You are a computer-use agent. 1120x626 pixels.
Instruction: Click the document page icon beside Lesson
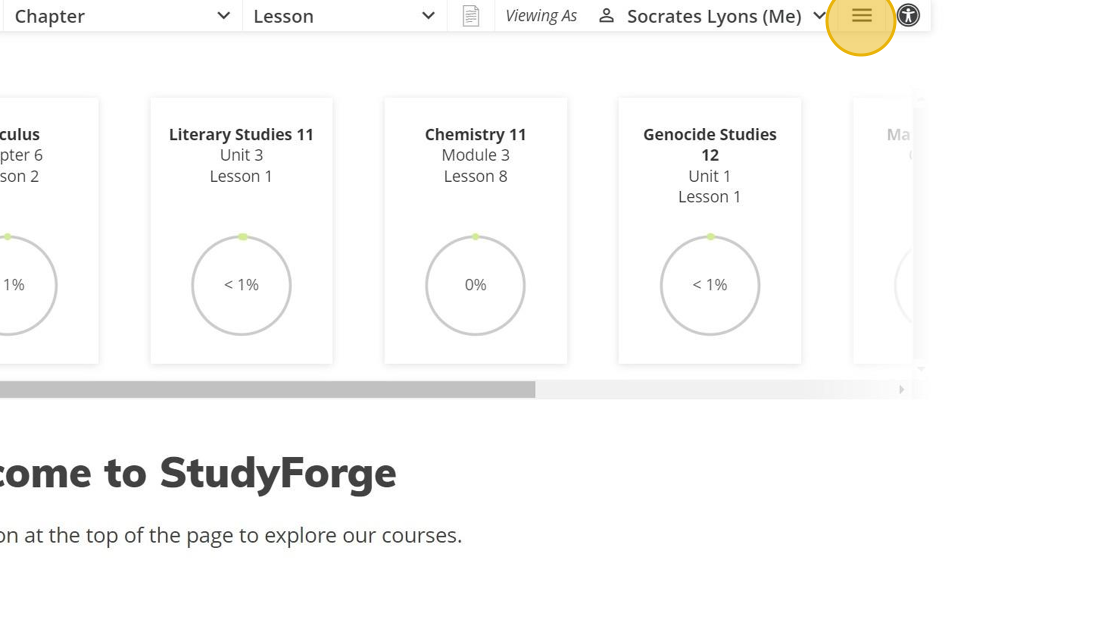tap(471, 16)
